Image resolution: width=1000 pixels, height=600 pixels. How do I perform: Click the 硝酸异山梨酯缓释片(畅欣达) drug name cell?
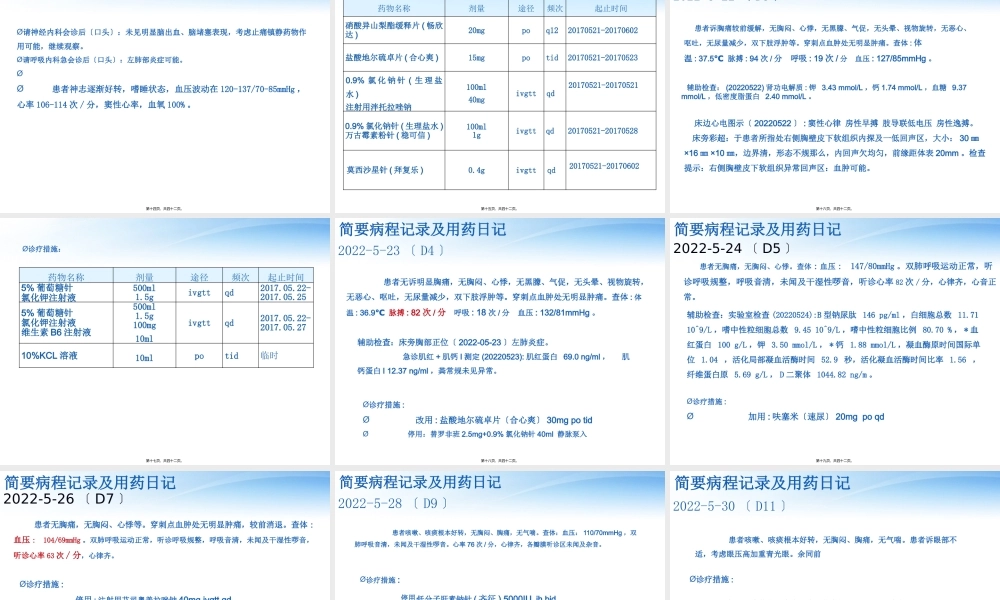tap(394, 30)
